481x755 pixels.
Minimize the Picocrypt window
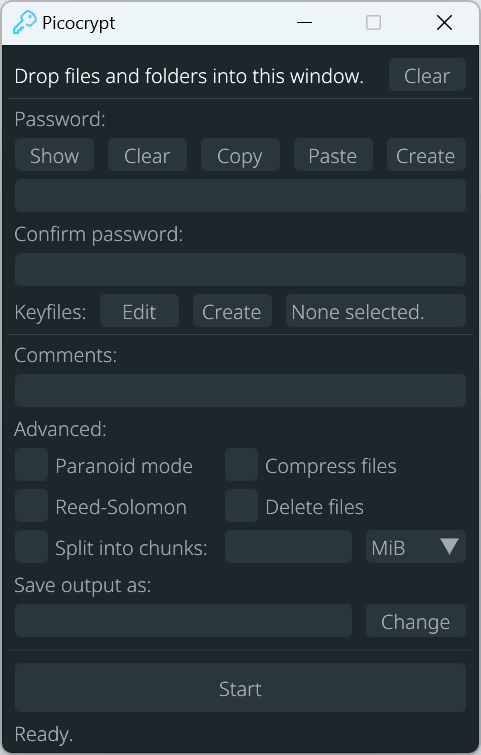click(x=304, y=23)
